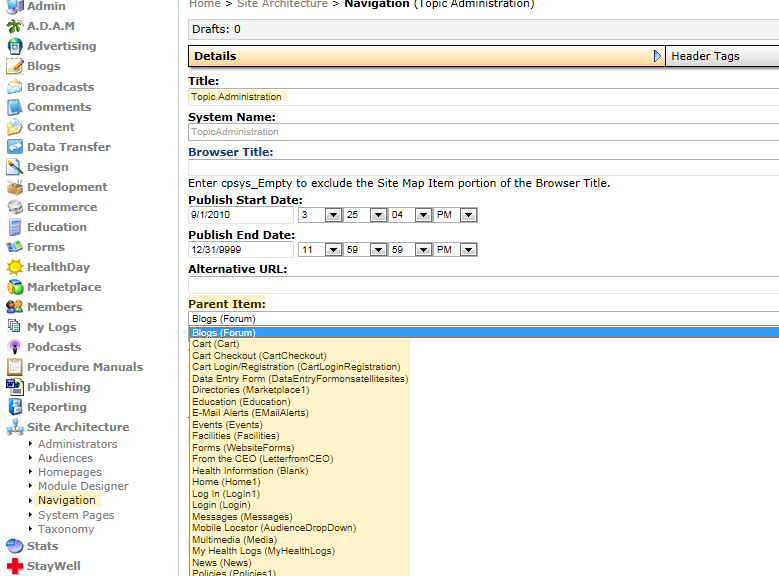
Task: Click the Stats sidebar icon
Action: [14, 546]
